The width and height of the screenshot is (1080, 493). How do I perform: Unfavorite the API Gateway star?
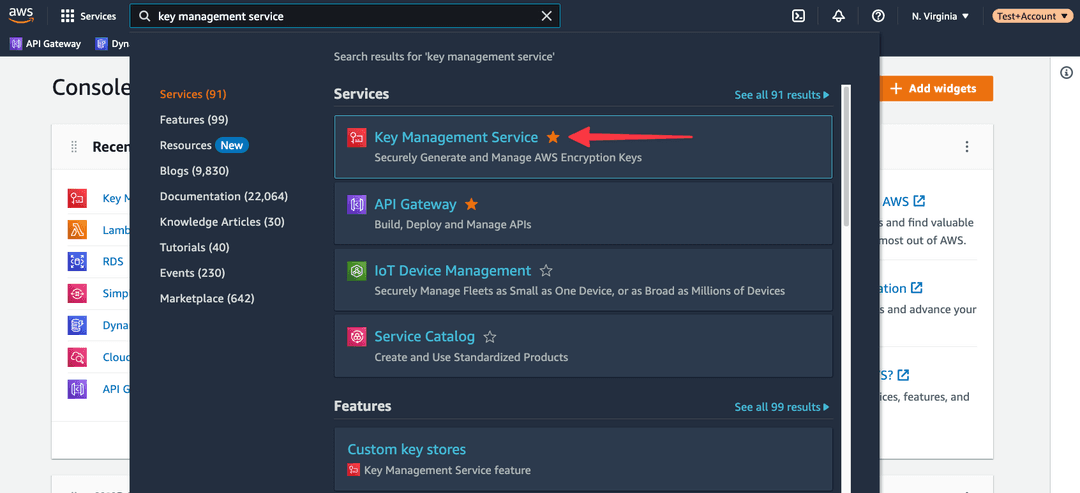[x=471, y=204]
